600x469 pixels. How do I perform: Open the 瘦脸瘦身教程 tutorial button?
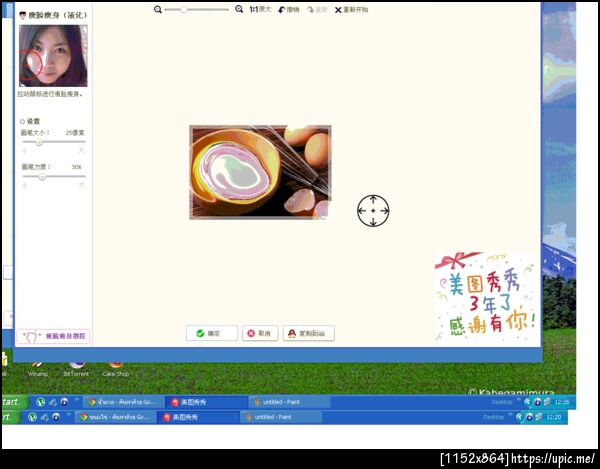(x=53, y=336)
